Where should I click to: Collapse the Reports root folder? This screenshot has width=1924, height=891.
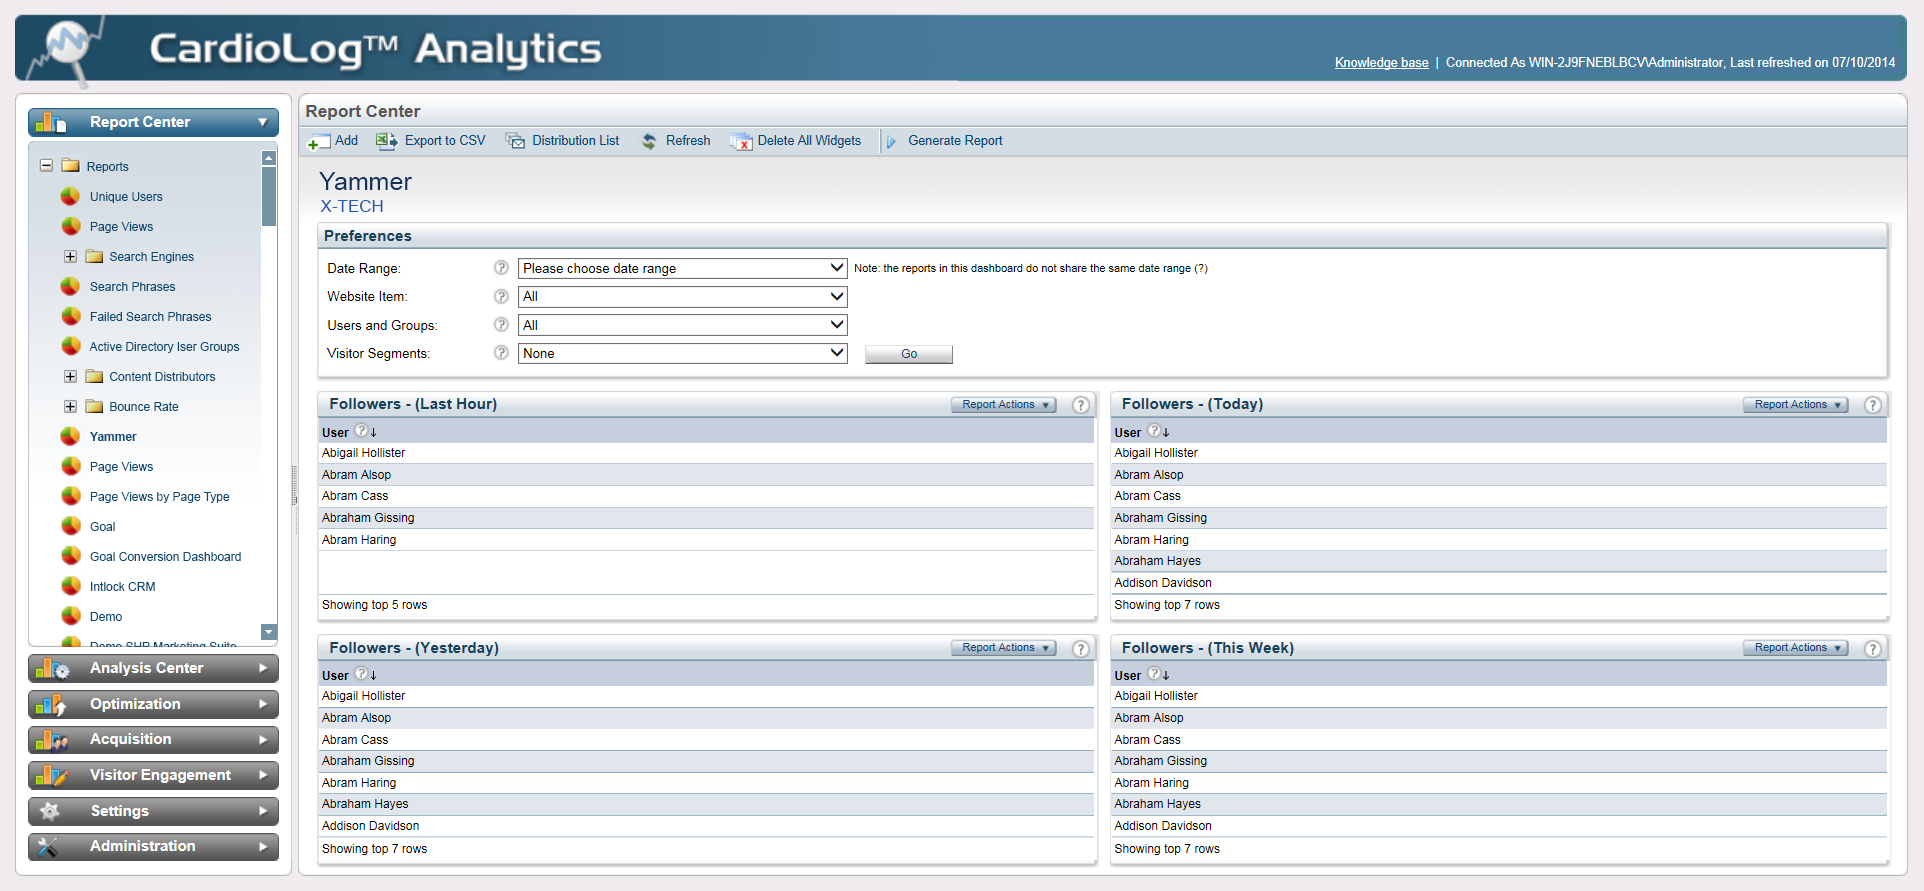[46, 165]
